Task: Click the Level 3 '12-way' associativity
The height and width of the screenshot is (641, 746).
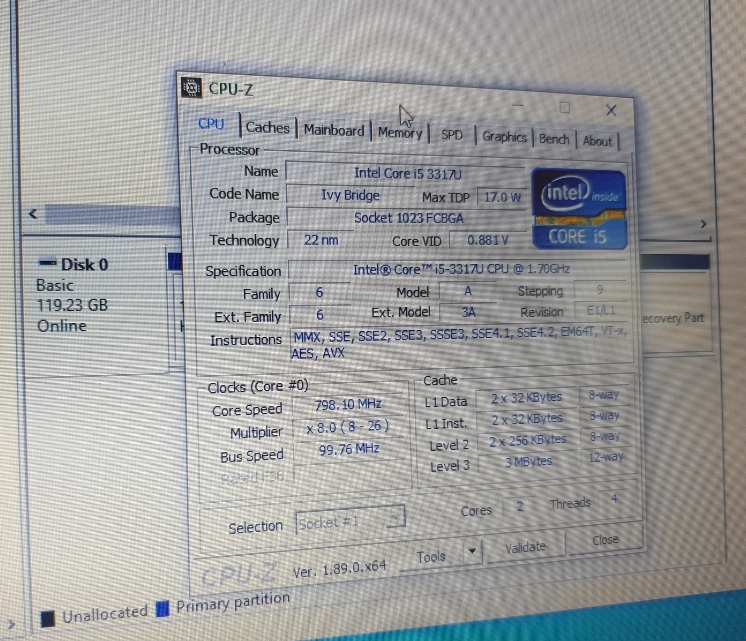Action: coord(606,457)
